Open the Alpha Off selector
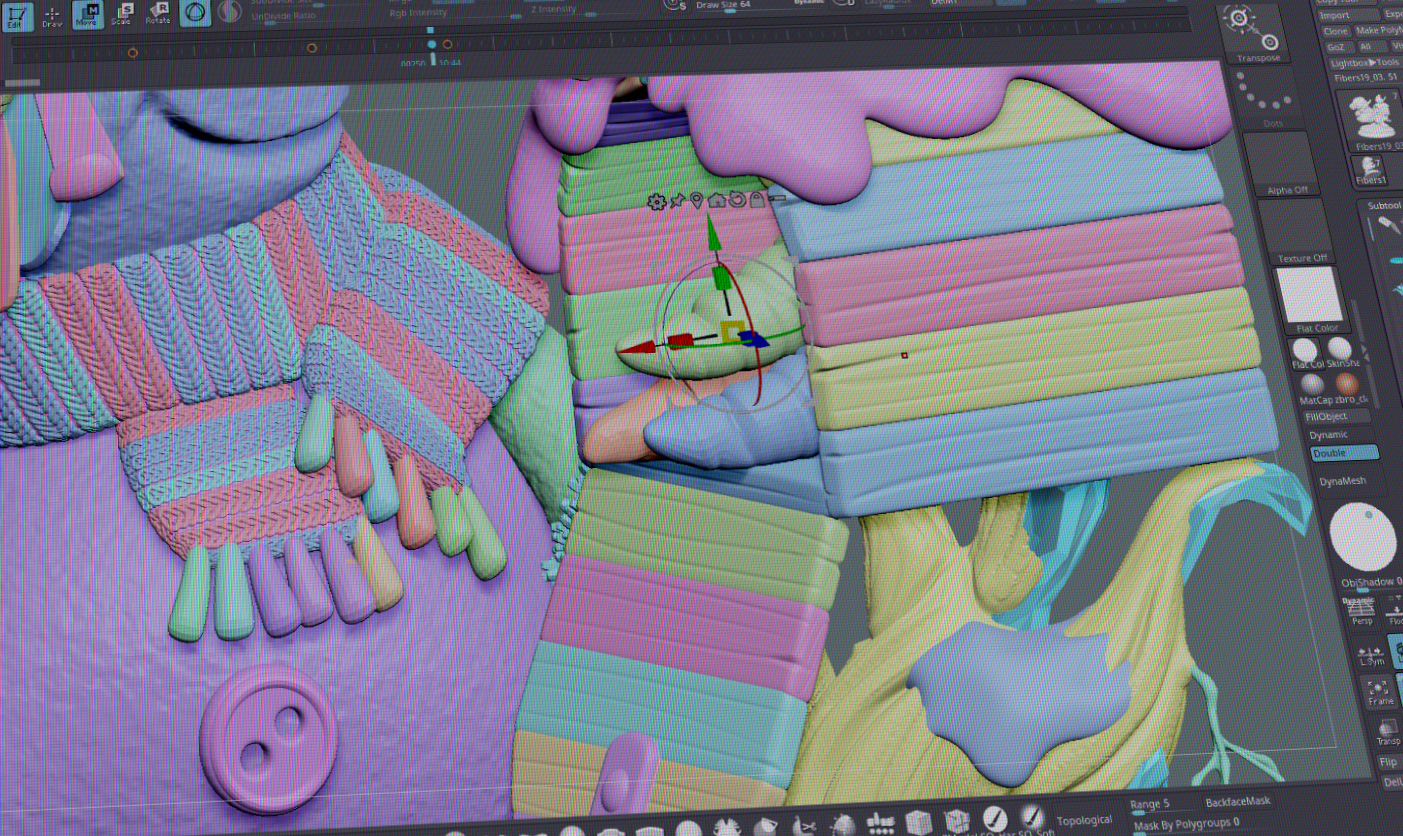Image resolution: width=1403 pixels, height=836 pixels. tap(1284, 164)
